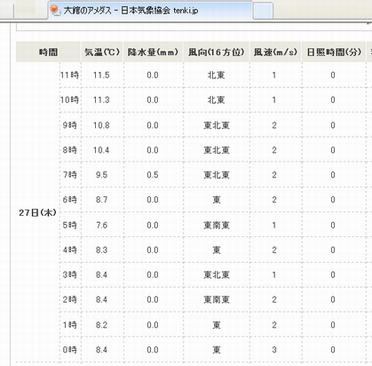This screenshot has height=366, width=372.
Task: Click the 11.5 temperature value
Action: [101, 75]
